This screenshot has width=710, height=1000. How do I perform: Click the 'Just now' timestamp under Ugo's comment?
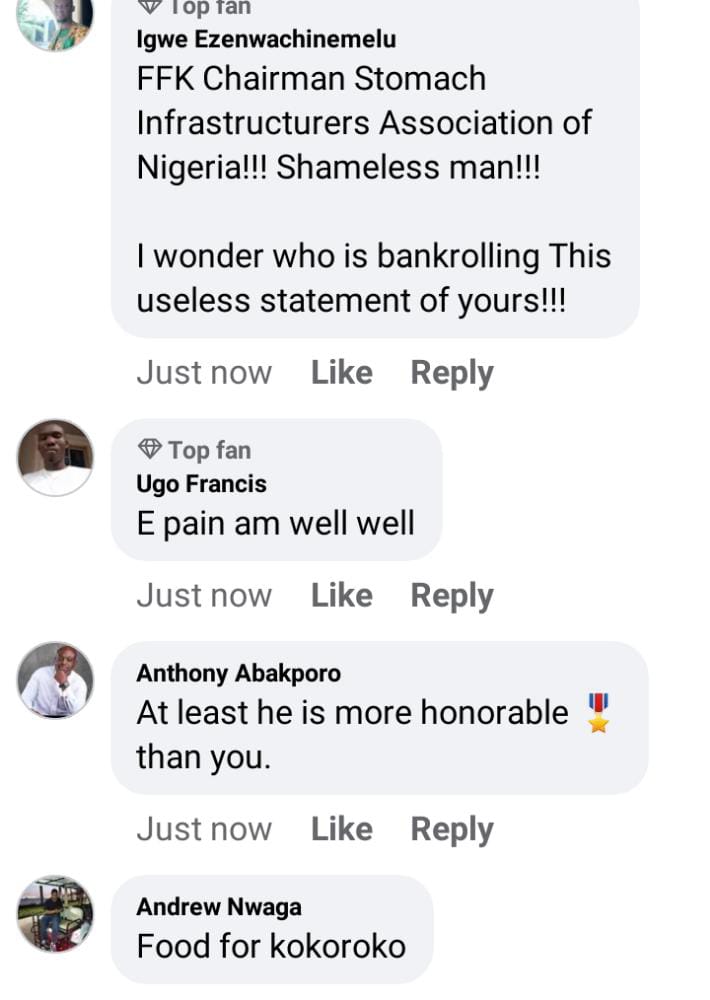click(204, 596)
